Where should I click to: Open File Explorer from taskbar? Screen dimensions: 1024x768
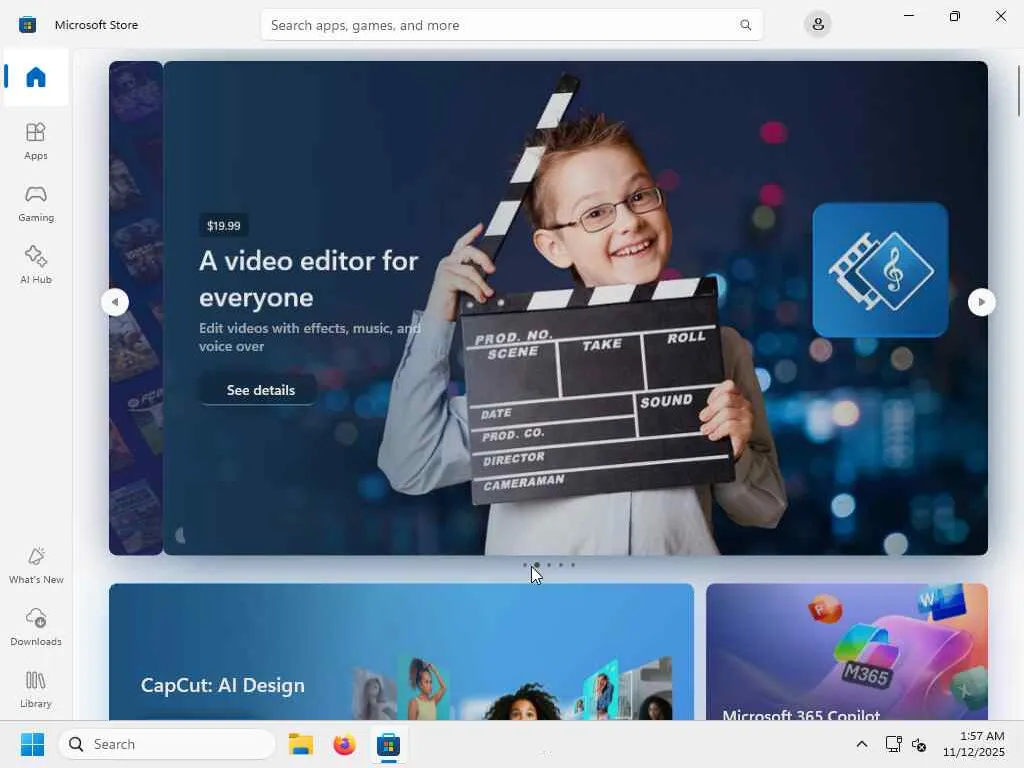301,744
